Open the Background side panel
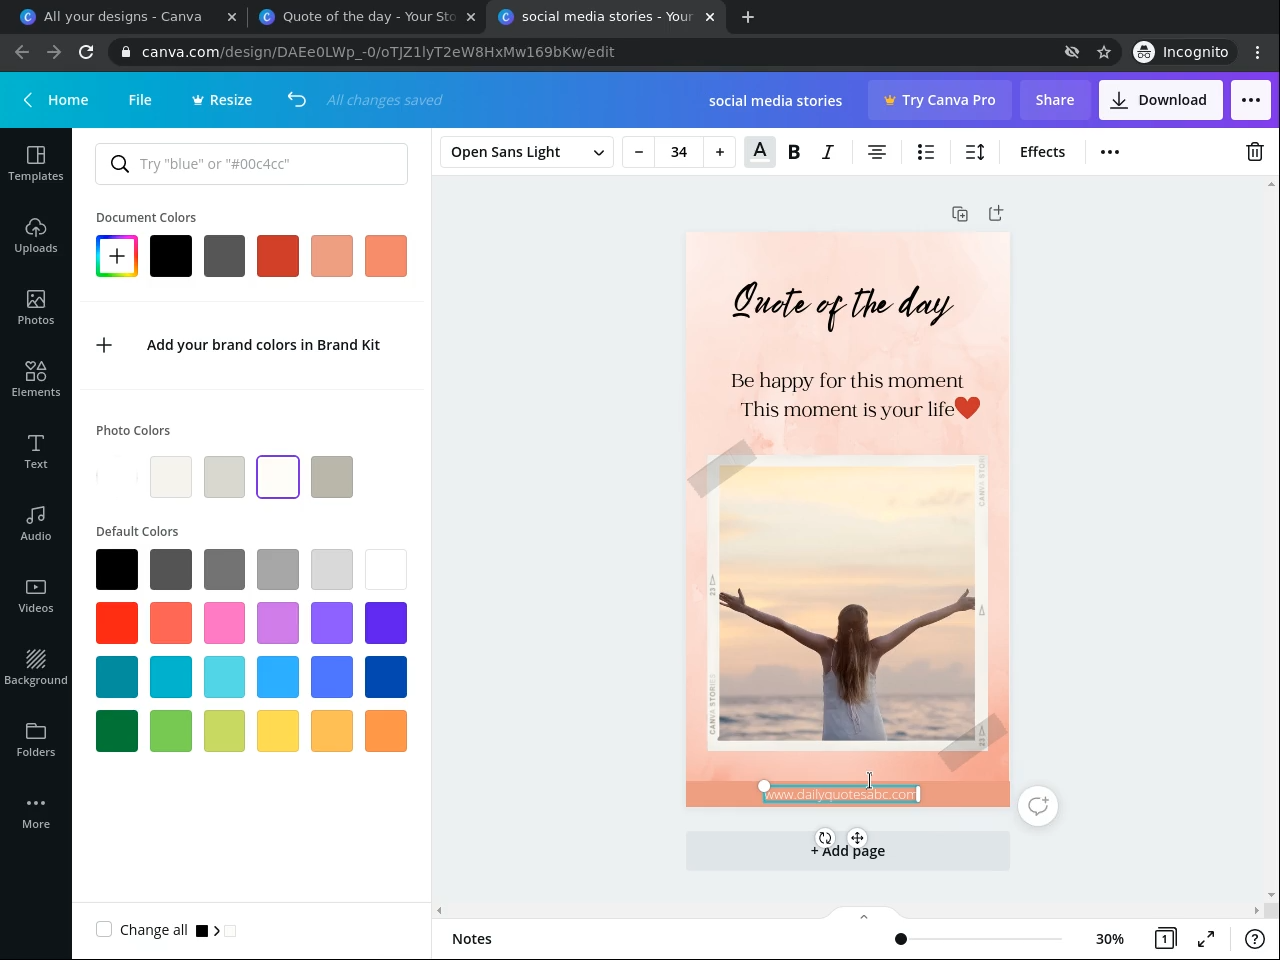The width and height of the screenshot is (1280, 960). click(x=36, y=667)
